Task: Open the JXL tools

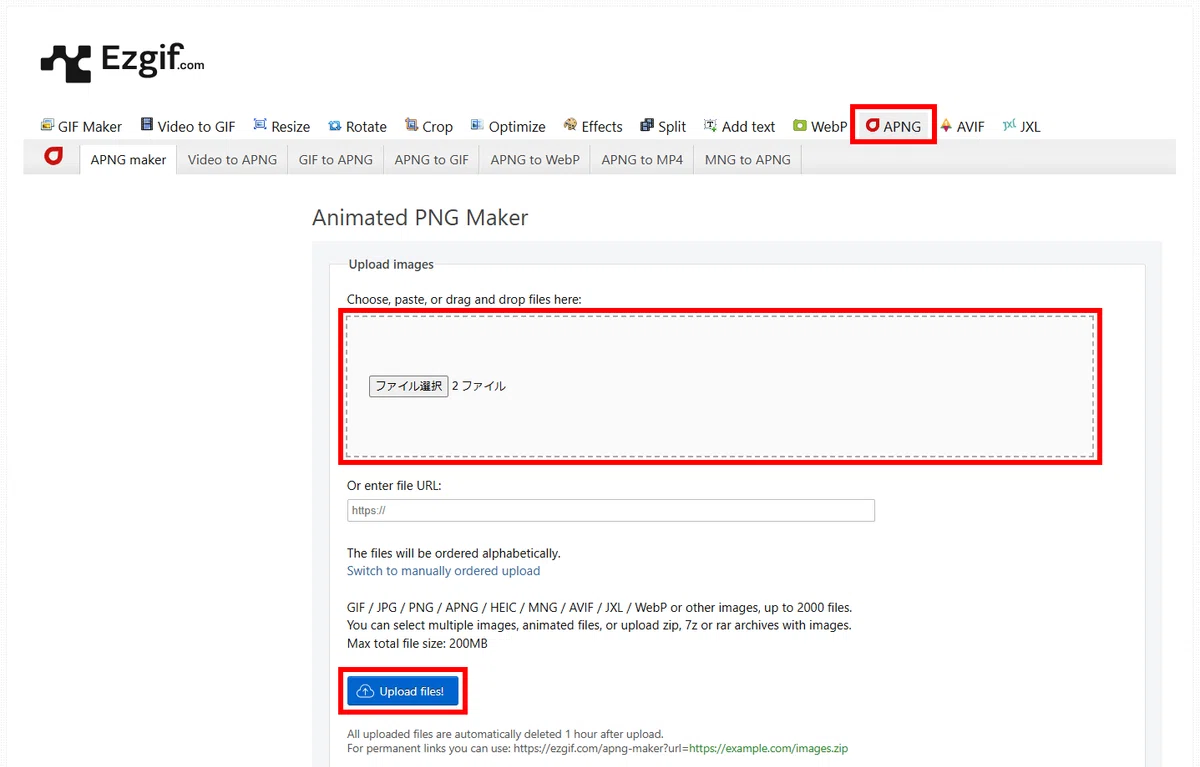Action: click(1021, 126)
